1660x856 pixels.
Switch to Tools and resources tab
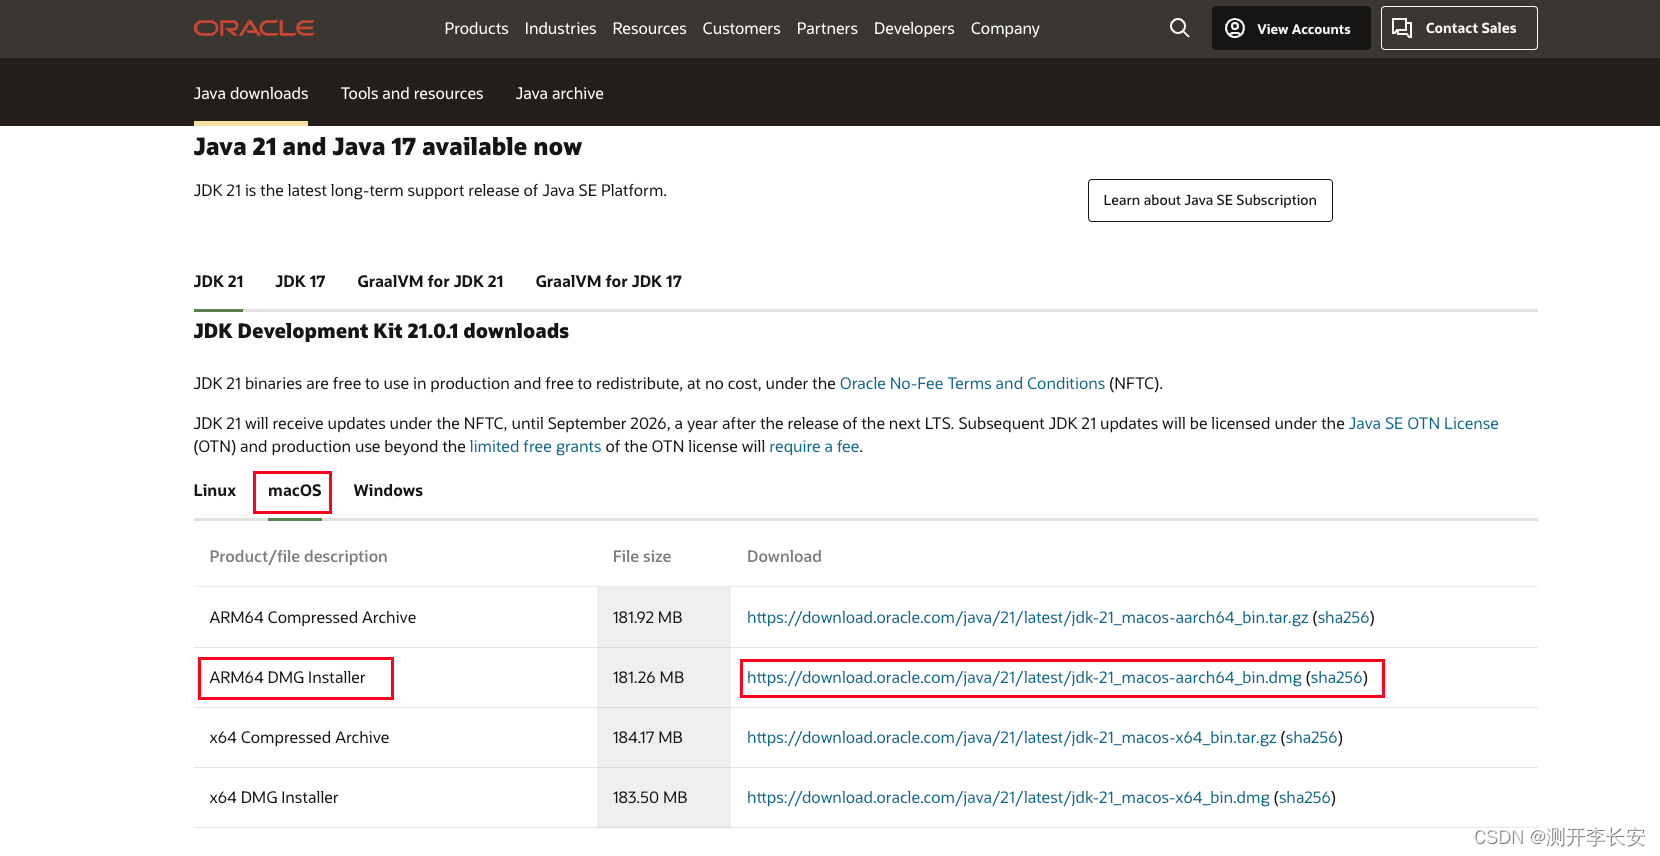click(x=412, y=93)
